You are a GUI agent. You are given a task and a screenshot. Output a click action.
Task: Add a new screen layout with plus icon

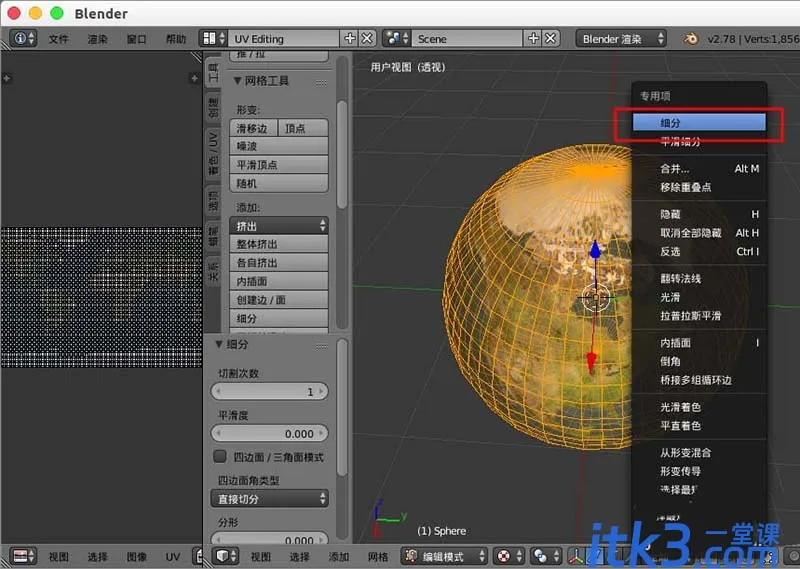pyautogui.click(x=350, y=39)
